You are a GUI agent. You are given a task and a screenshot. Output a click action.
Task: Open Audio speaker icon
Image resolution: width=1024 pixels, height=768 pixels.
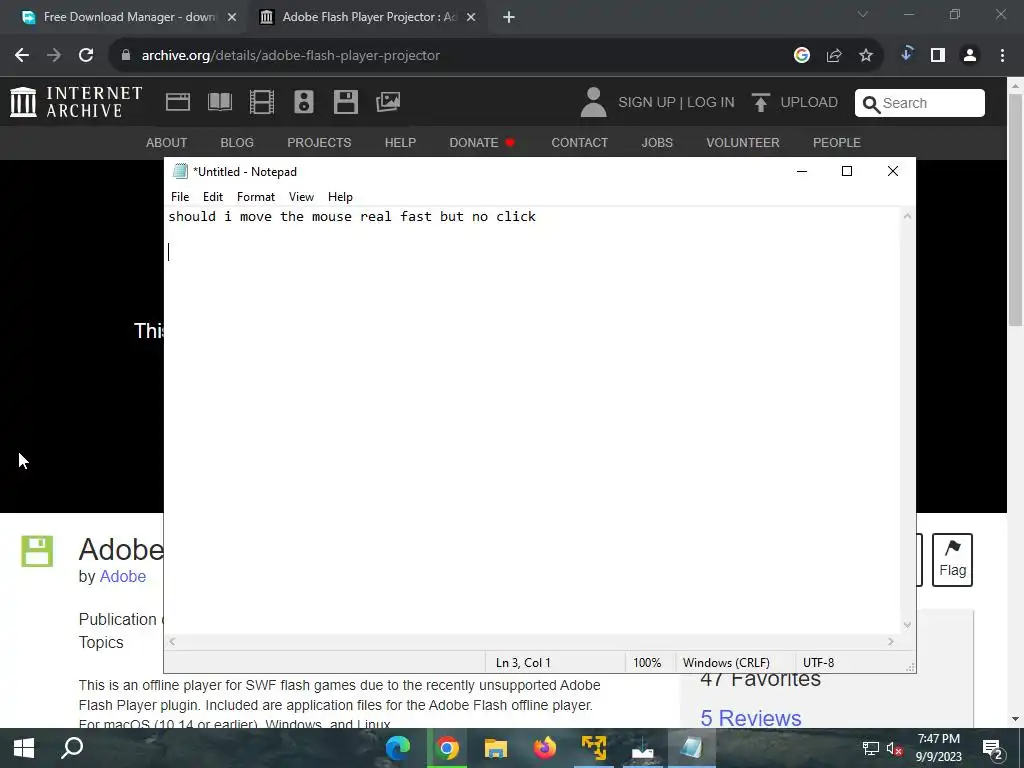(x=304, y=102)
